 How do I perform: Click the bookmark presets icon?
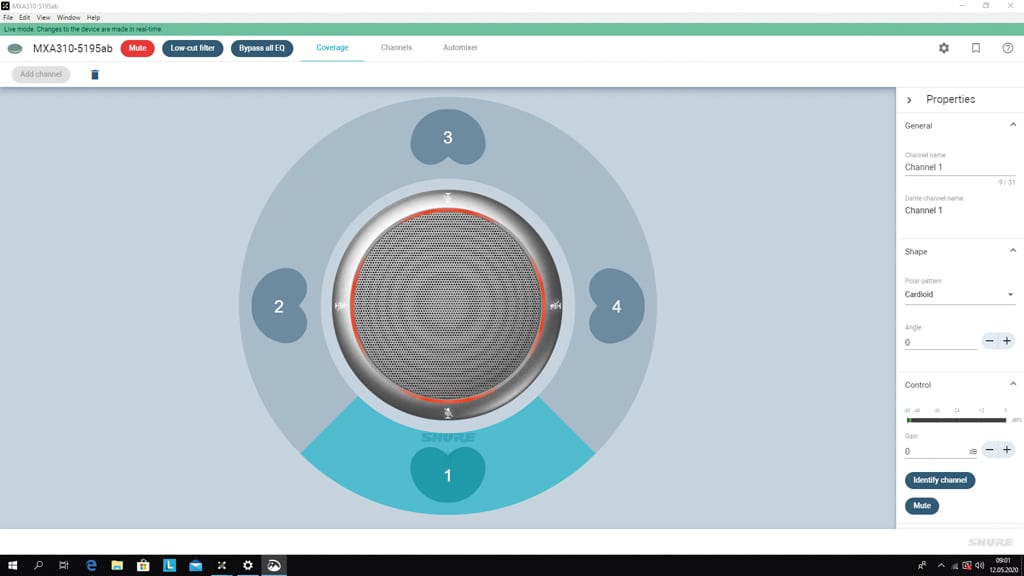(x=976, y=48)
